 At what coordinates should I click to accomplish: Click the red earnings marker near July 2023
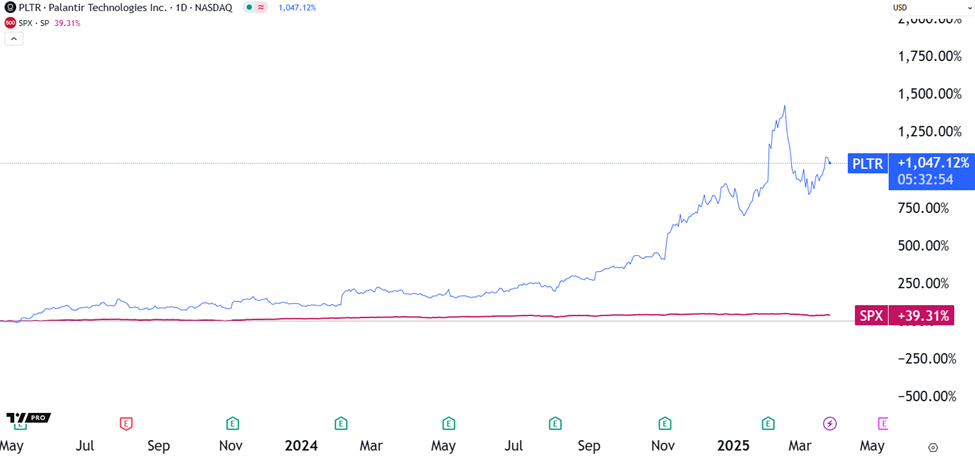126,424
